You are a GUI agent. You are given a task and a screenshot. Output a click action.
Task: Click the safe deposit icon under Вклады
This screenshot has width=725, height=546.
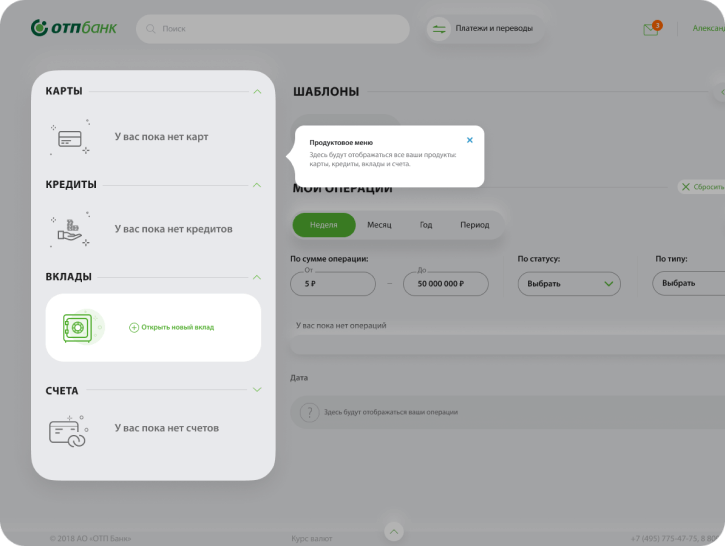coord(76,327)
